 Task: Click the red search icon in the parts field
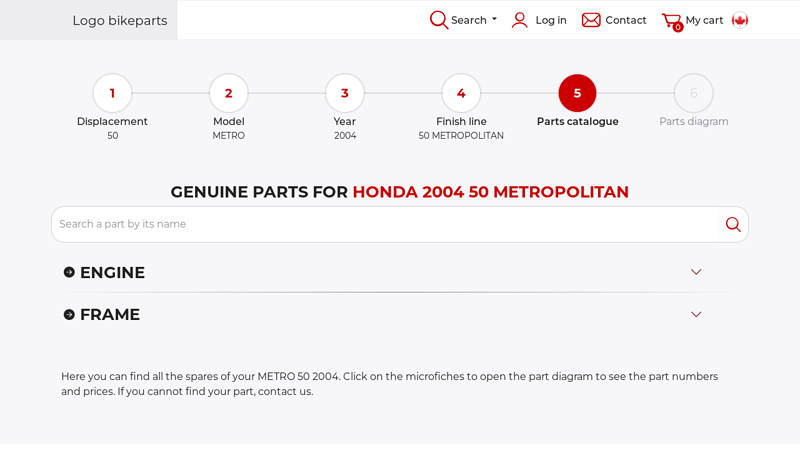[x=733, y=224]
